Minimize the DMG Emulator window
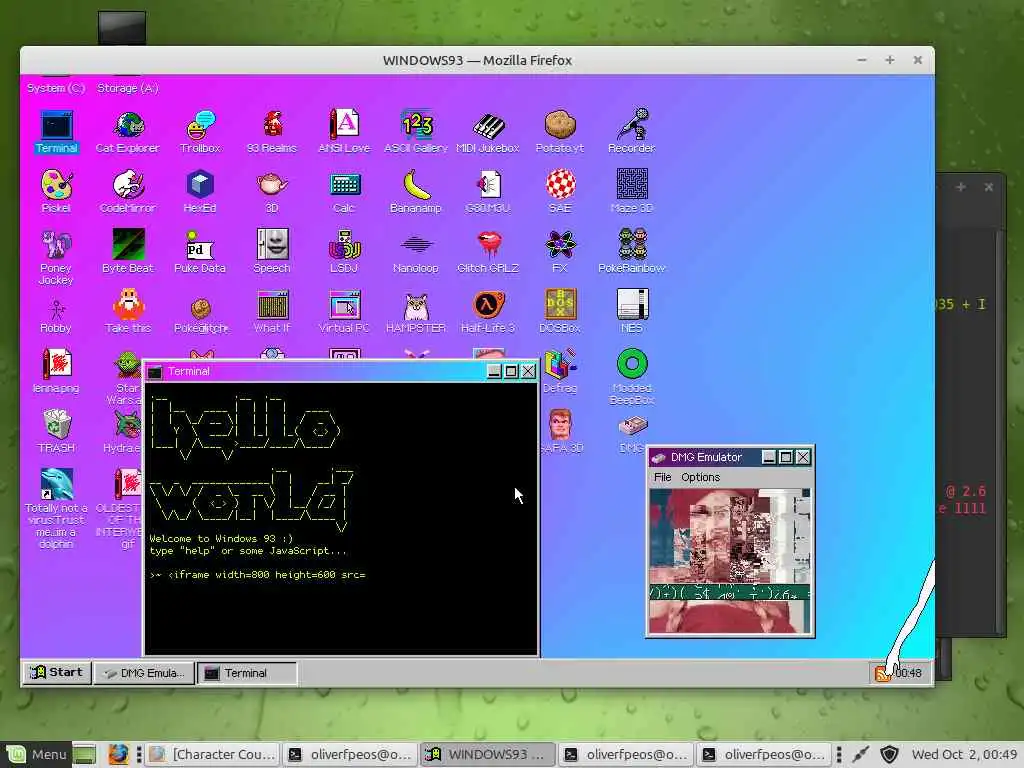Viewport: 1024px width, 768px height. (x=769, y=457)
